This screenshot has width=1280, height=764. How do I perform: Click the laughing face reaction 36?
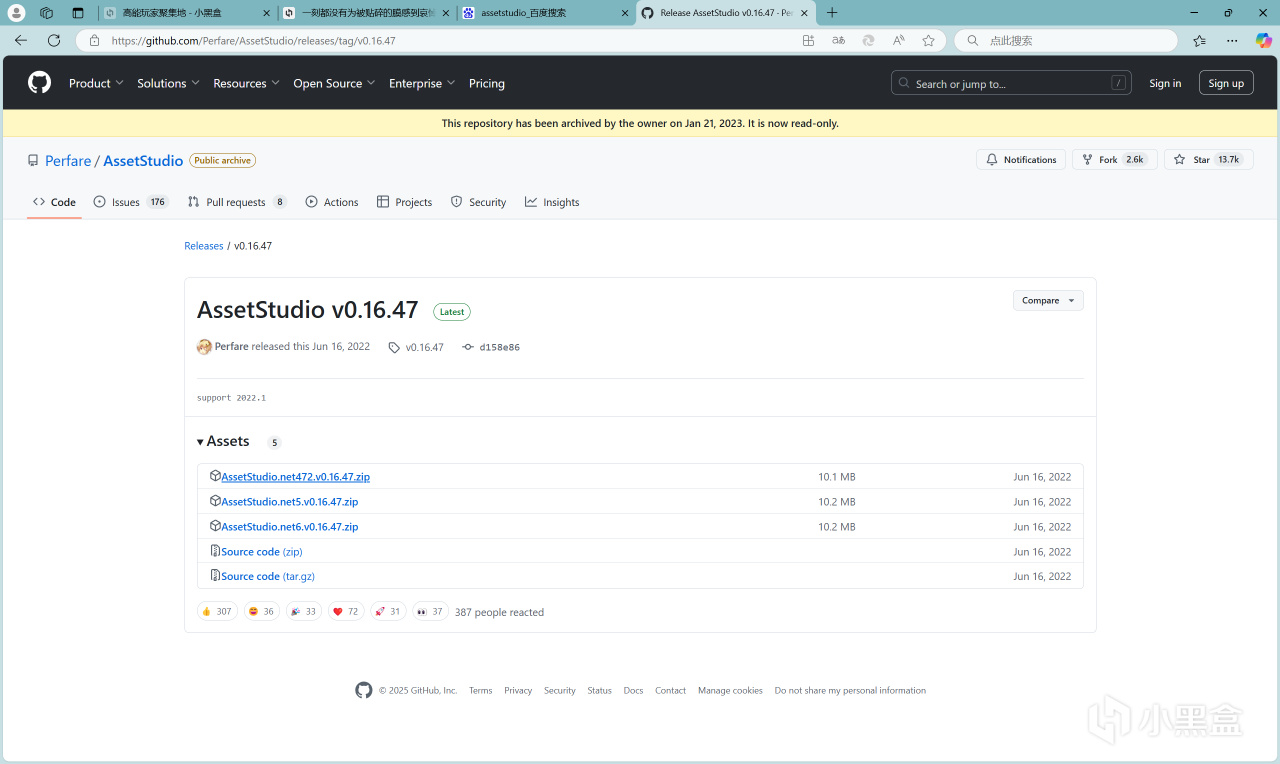[262, 611]
